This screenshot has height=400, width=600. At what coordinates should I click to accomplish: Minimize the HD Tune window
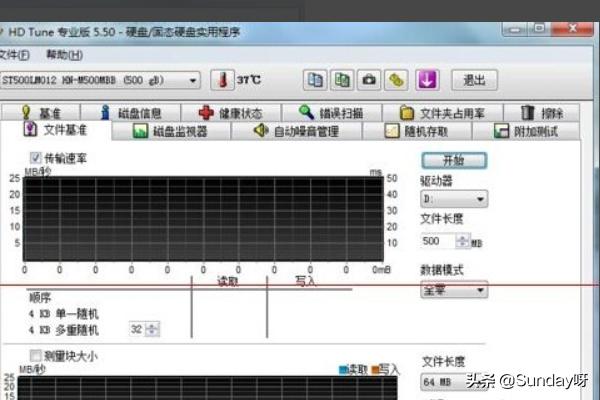(515, 29)
